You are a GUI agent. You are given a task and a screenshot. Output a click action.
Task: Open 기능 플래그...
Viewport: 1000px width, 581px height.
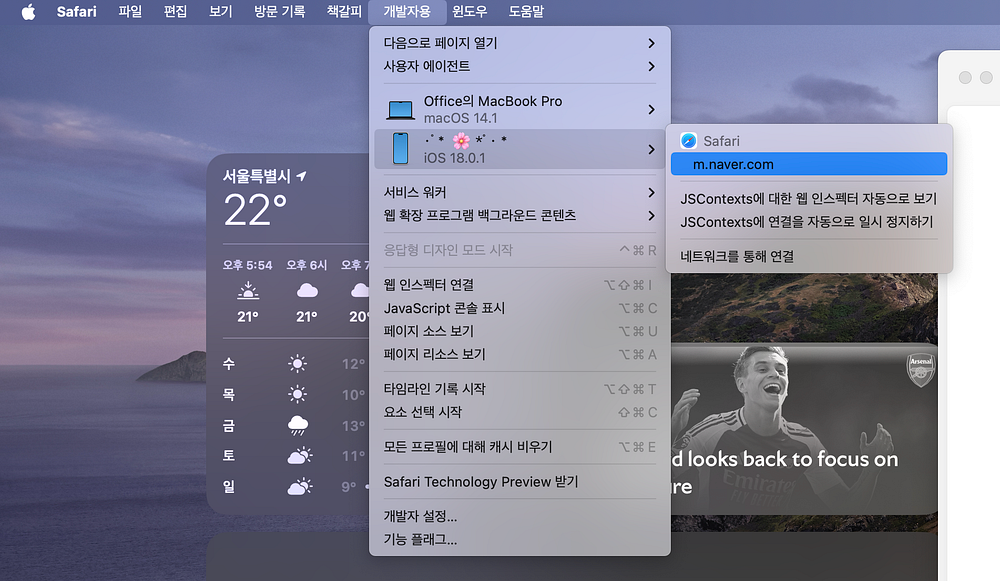tap(520, 540)
